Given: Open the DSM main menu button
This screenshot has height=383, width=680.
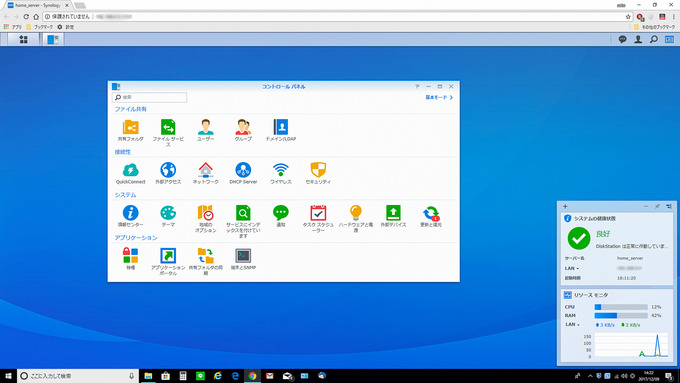Looking at the screenshot, I should coord(23,39).
